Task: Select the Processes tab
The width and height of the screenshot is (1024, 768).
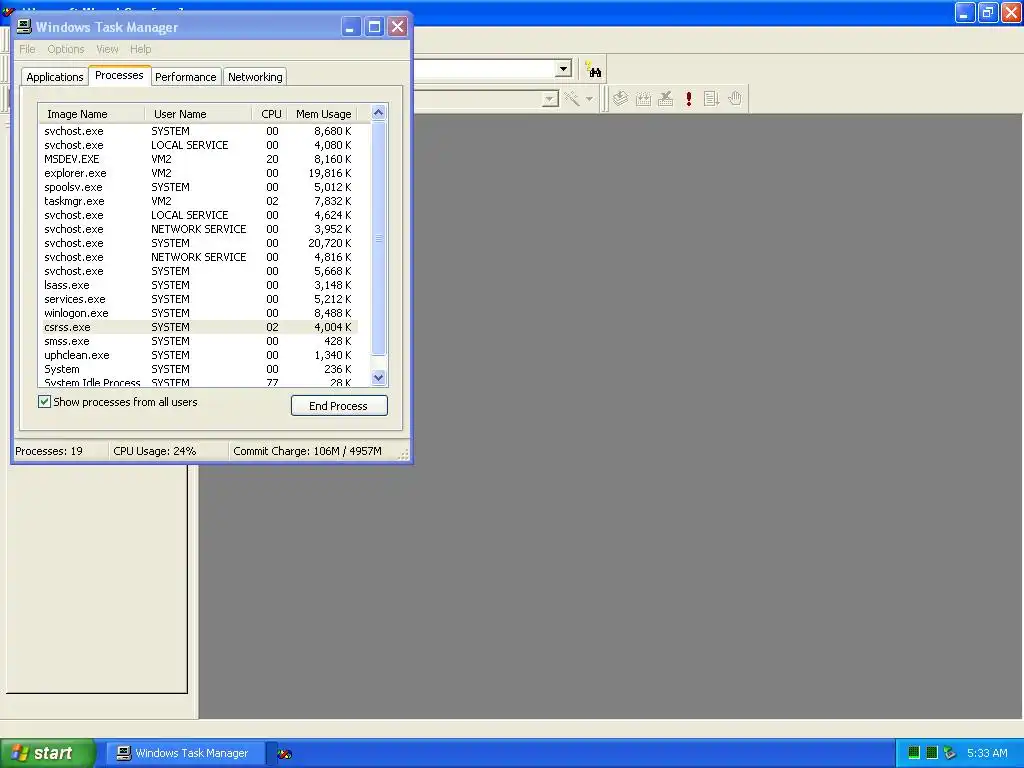Action: tap(120, 75)
